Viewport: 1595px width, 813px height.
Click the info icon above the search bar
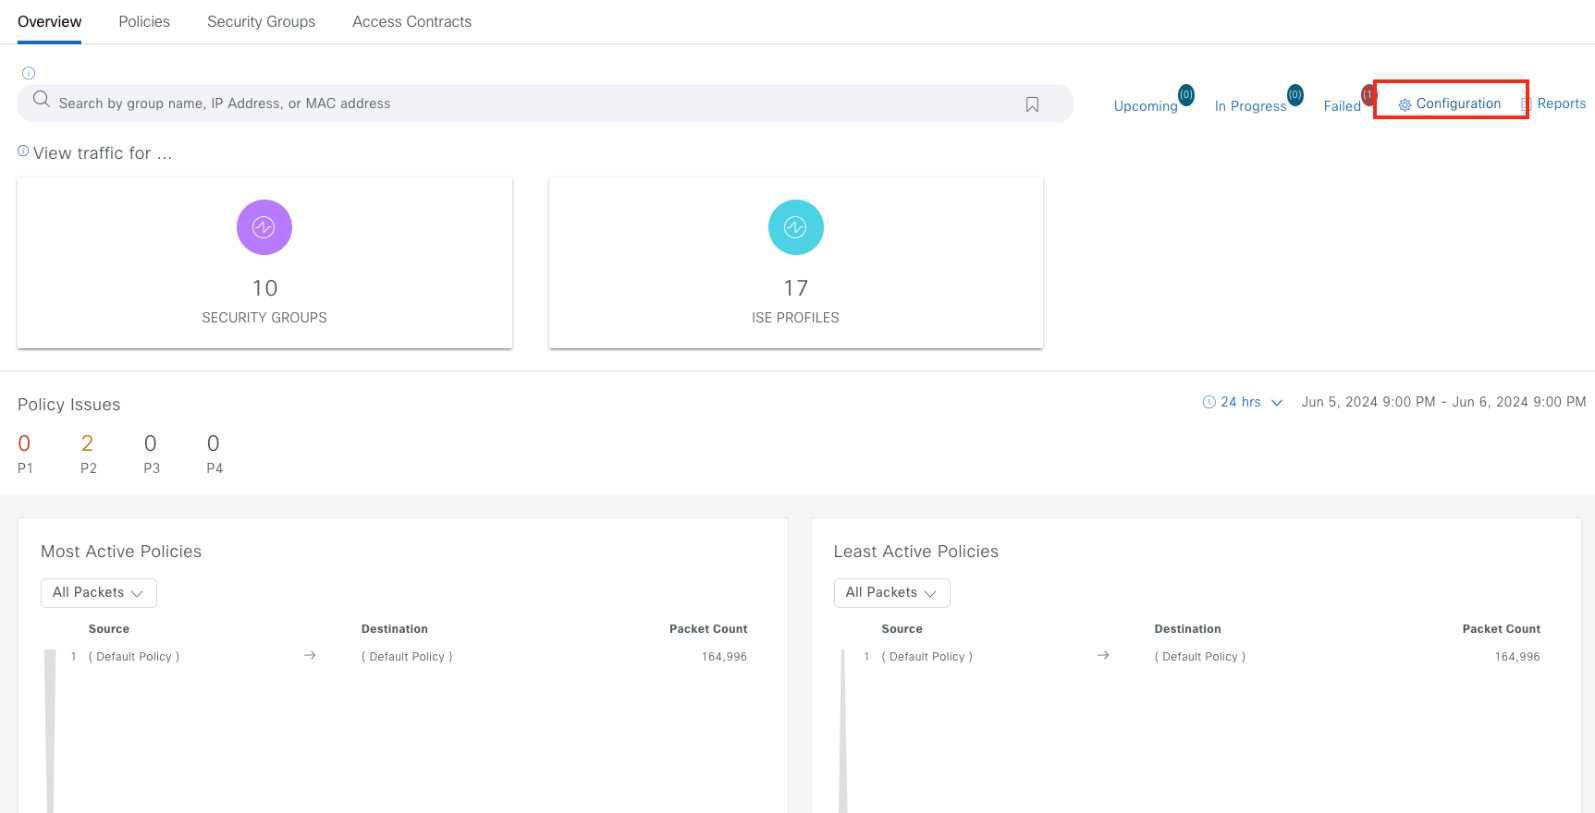tap(28, 73)
